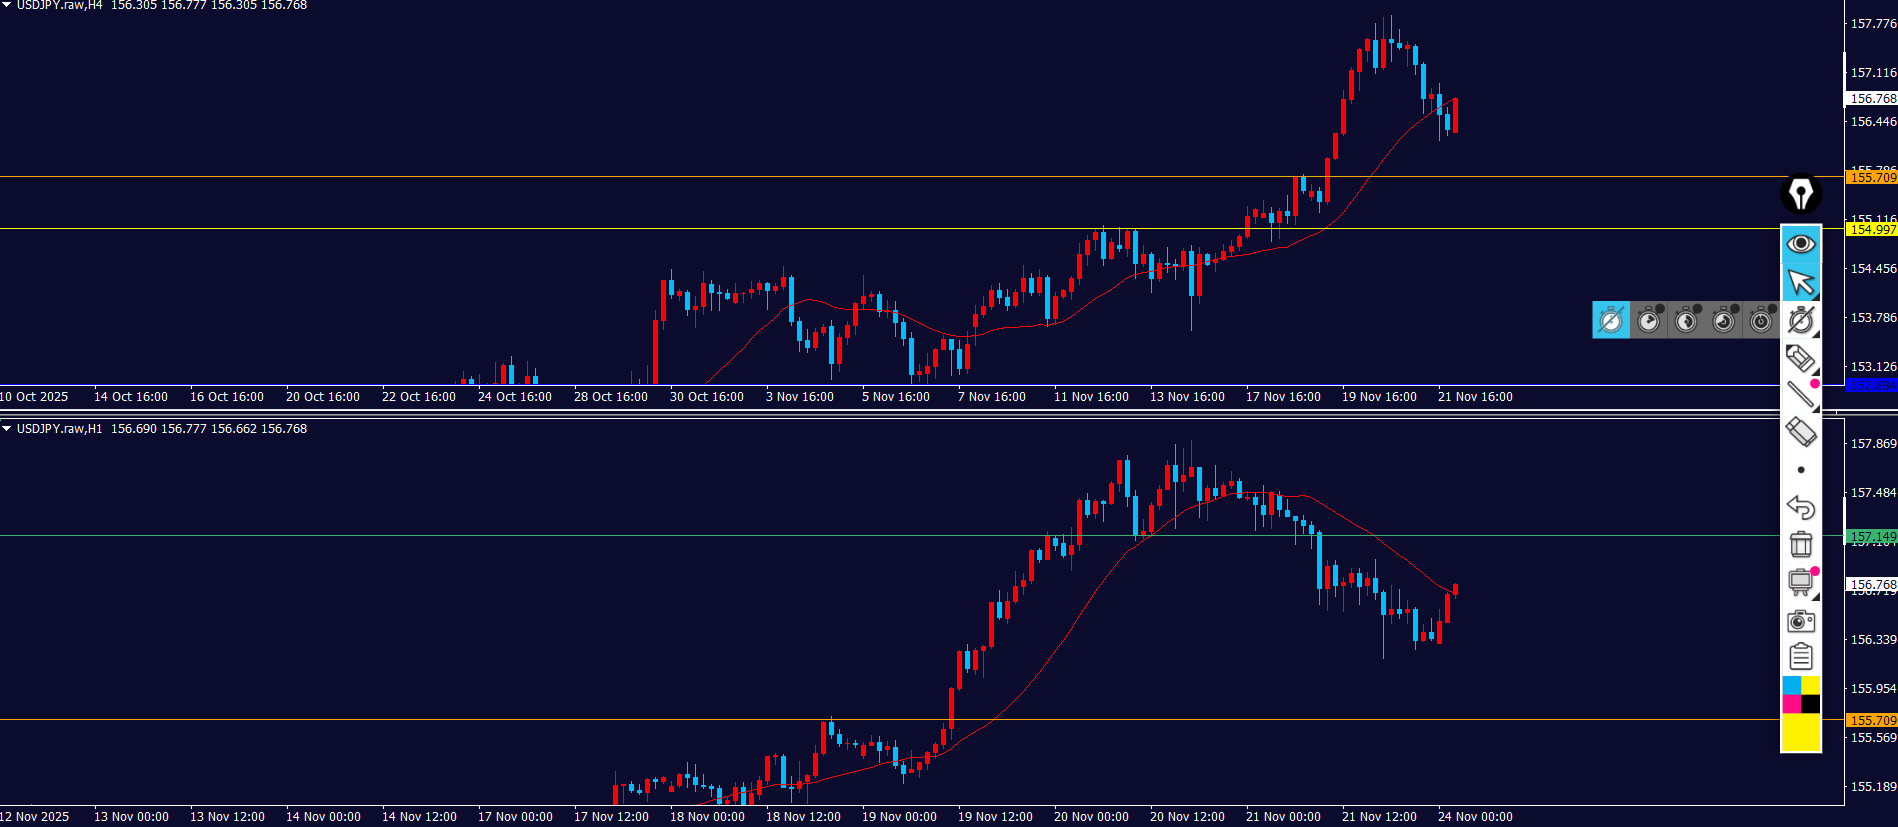Expand the USDJPY.raw,H4 chart title arrow
This screenshot has height=827, width=1898.
(x=7, y=5)
